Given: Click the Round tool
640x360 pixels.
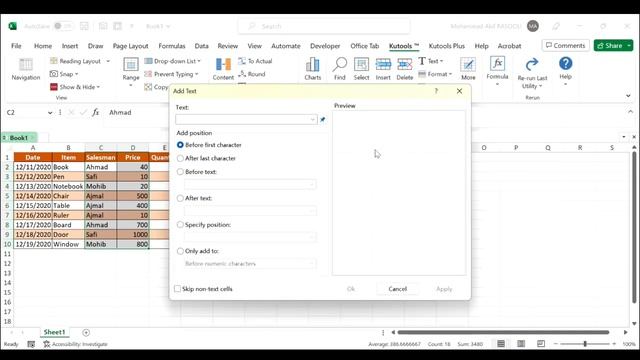Looking at the screenshot, I should pyautogui.click(x=252, y=74).
